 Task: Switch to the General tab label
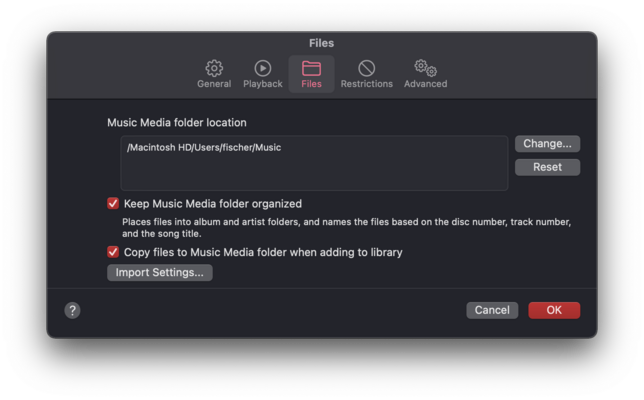click(x=214, y=84)
